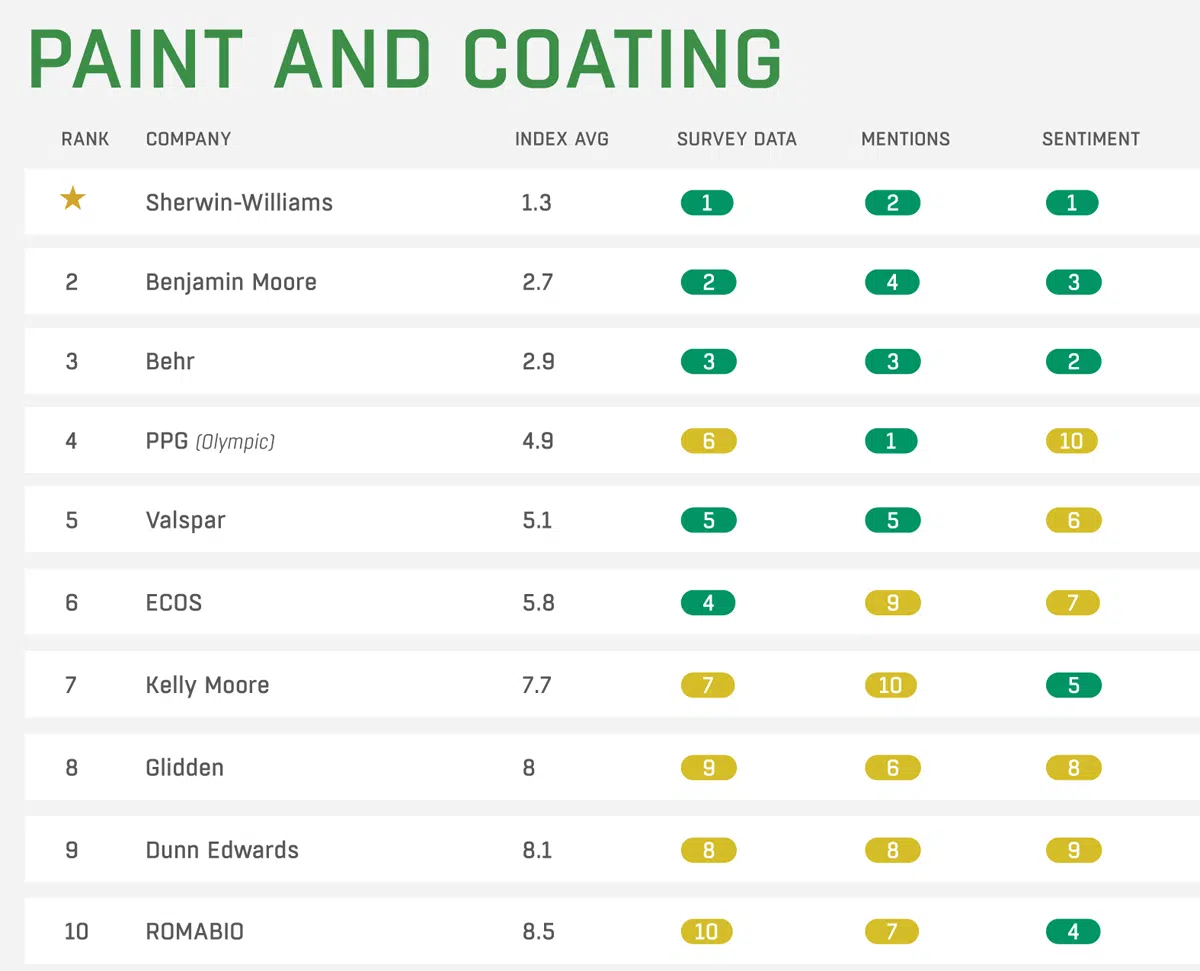1200x971 pixels.
Task: Select the SENTIMENT column header
Action: pyautogui.click(x=1091, y=139)
